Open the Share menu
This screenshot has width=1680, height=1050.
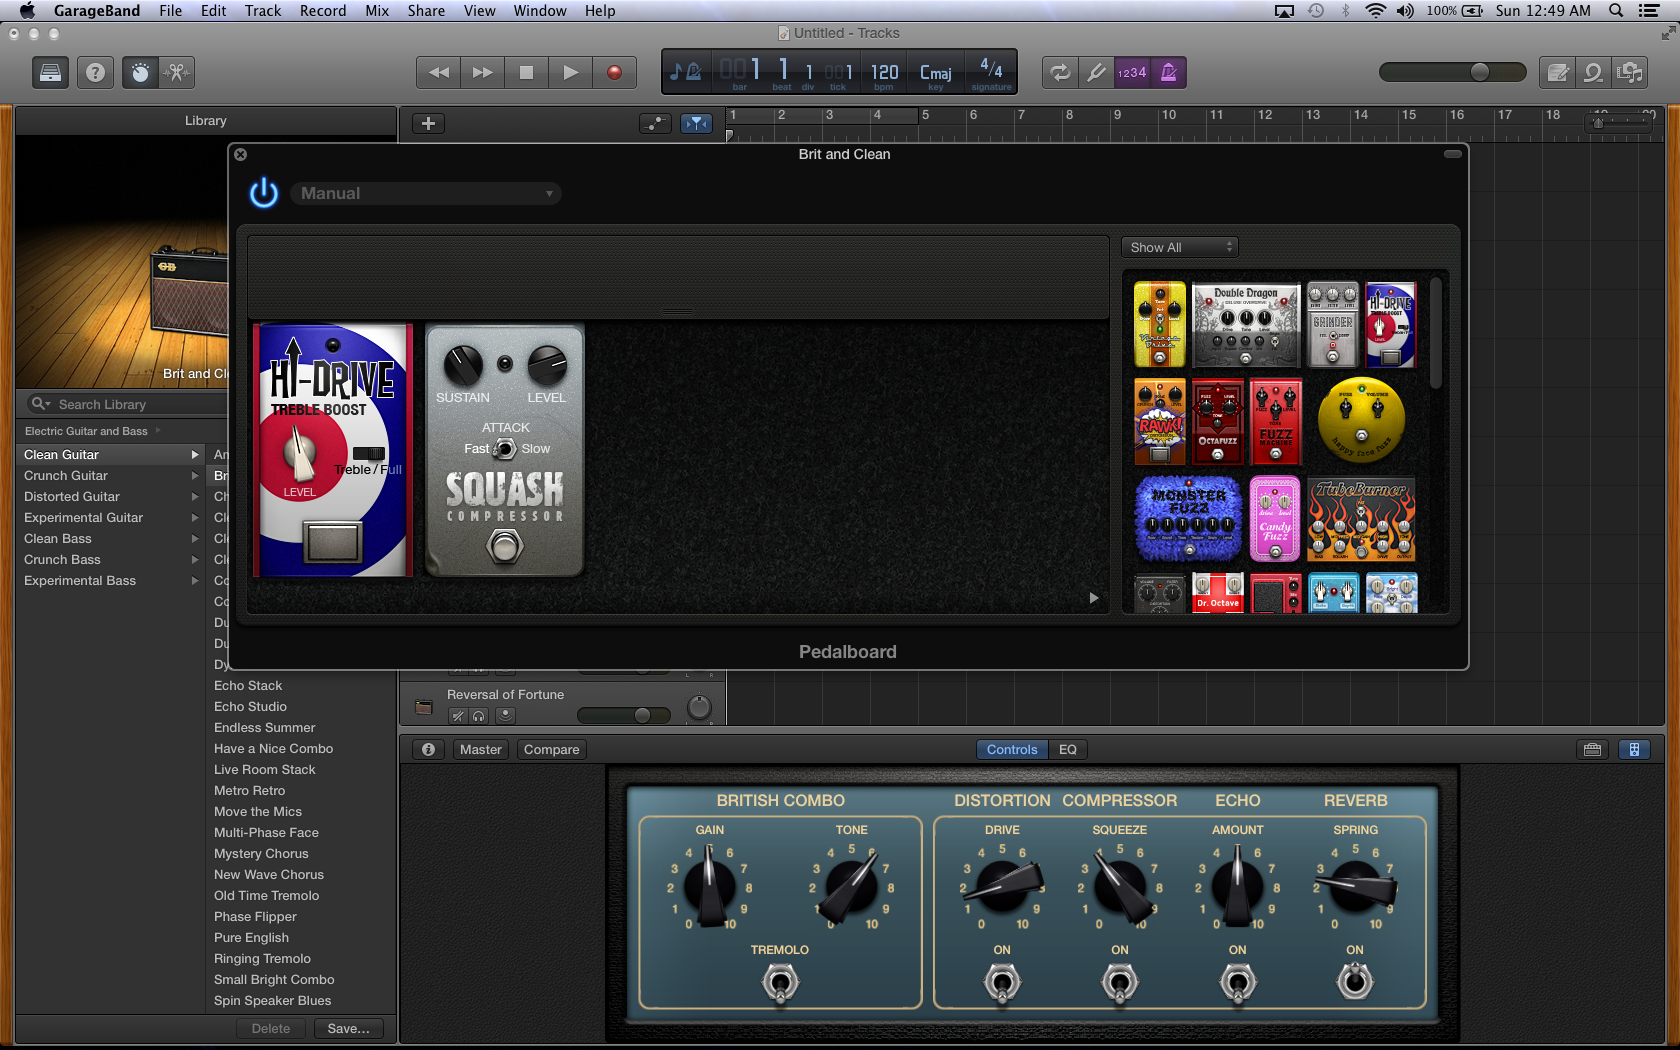coord(426,10)
